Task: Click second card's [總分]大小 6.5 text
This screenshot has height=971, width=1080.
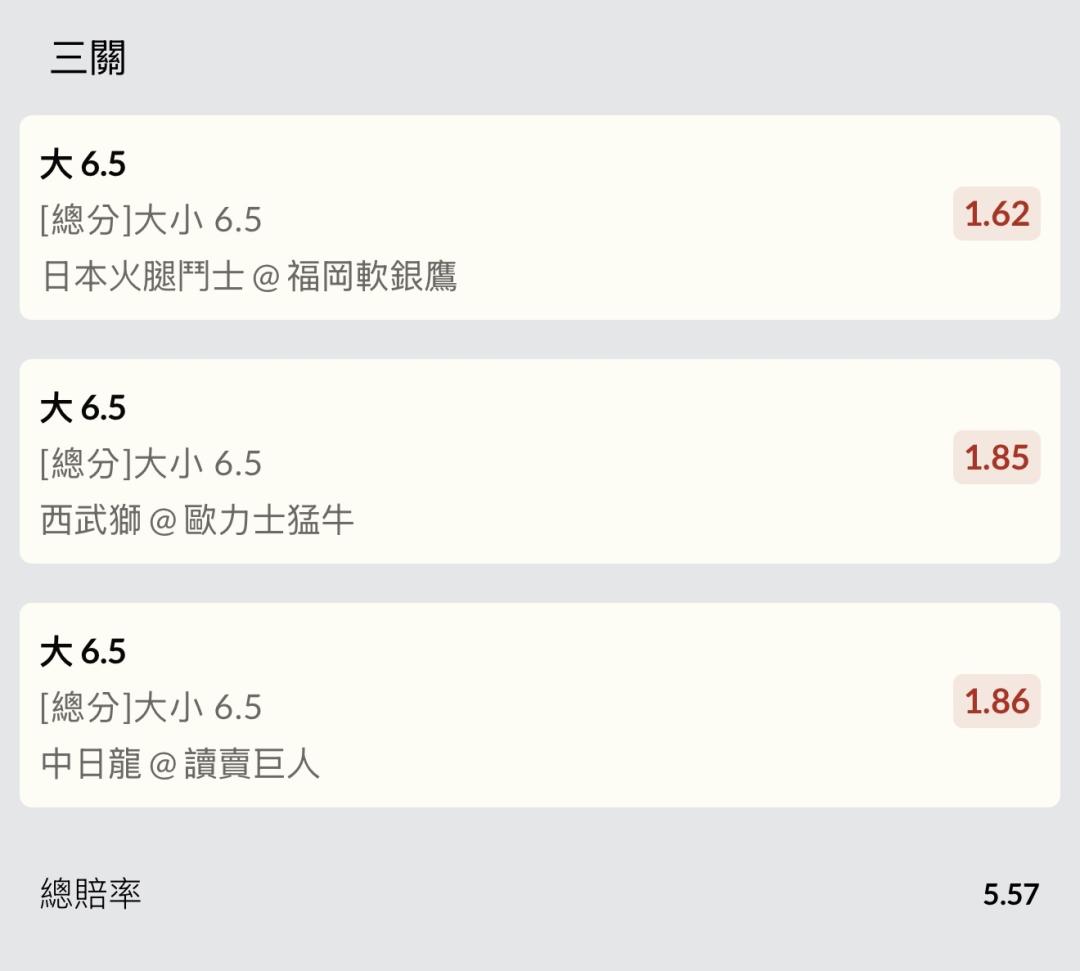Action: point(151,463)
